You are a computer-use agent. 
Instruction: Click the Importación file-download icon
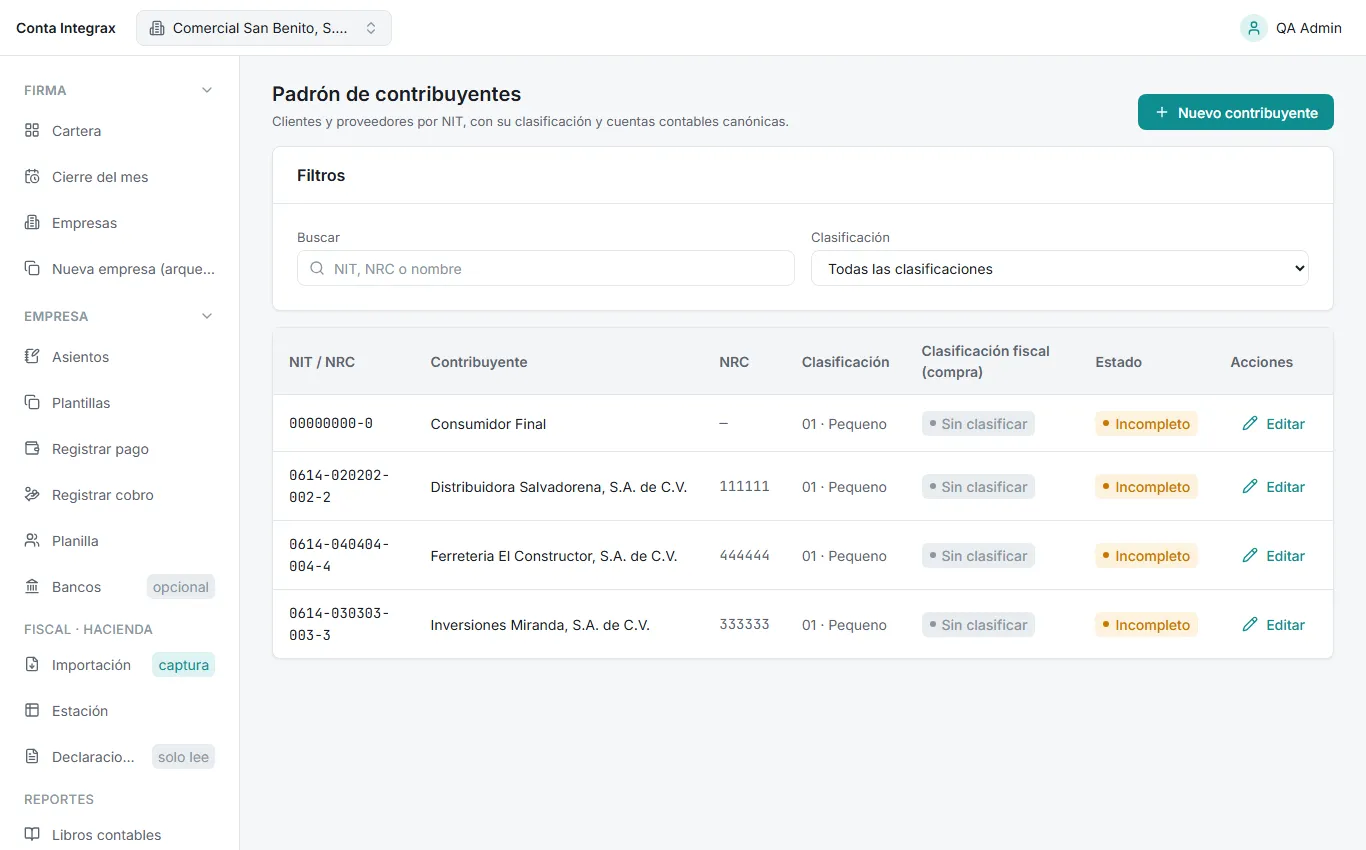(32, 665)
